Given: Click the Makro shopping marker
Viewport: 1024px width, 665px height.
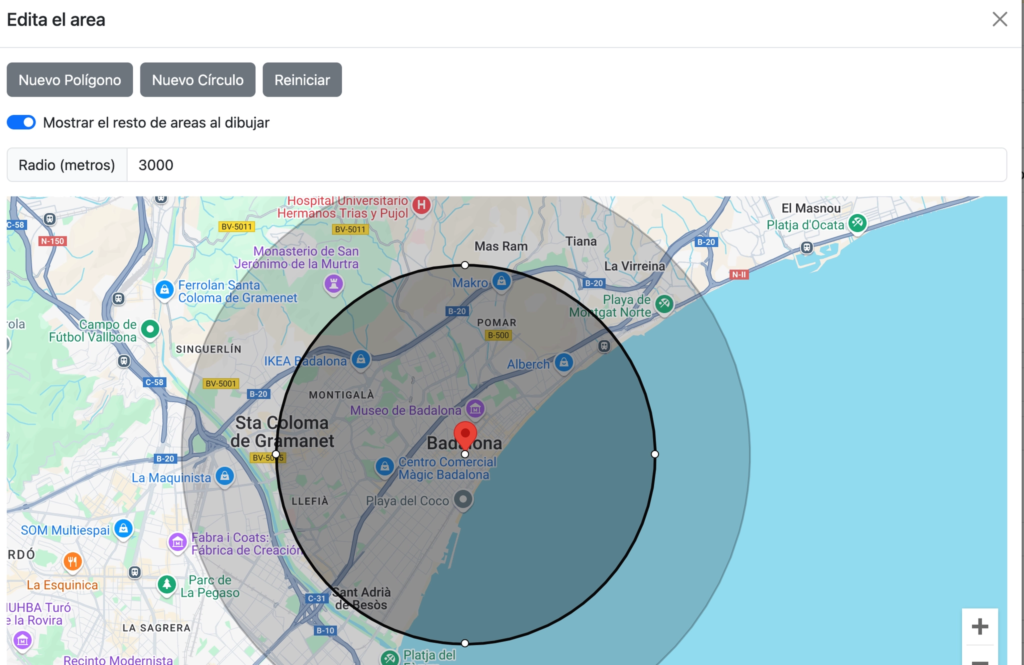Looking at the screenshot, I should click(502, 281).
